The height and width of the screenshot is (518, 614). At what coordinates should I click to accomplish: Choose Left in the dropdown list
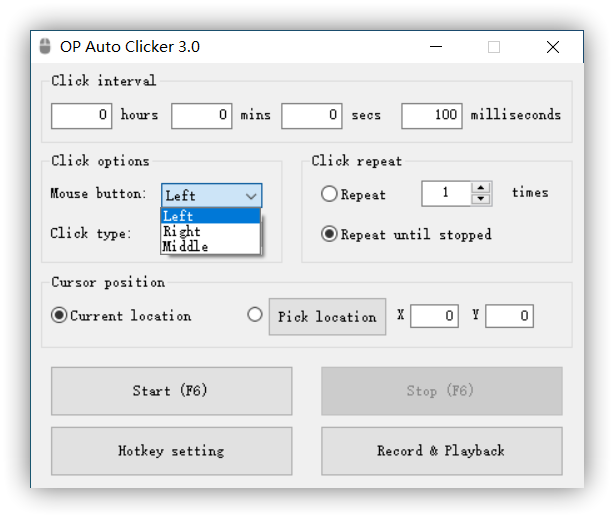[210, 216]
